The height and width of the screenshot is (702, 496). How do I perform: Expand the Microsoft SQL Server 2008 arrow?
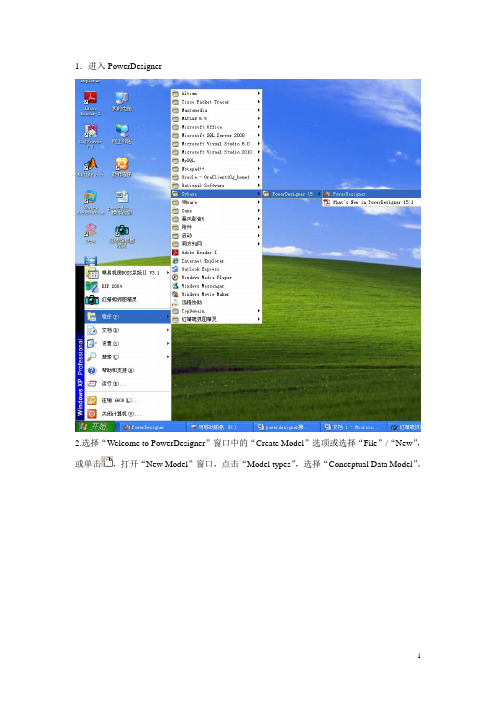(x=259, y=135)
